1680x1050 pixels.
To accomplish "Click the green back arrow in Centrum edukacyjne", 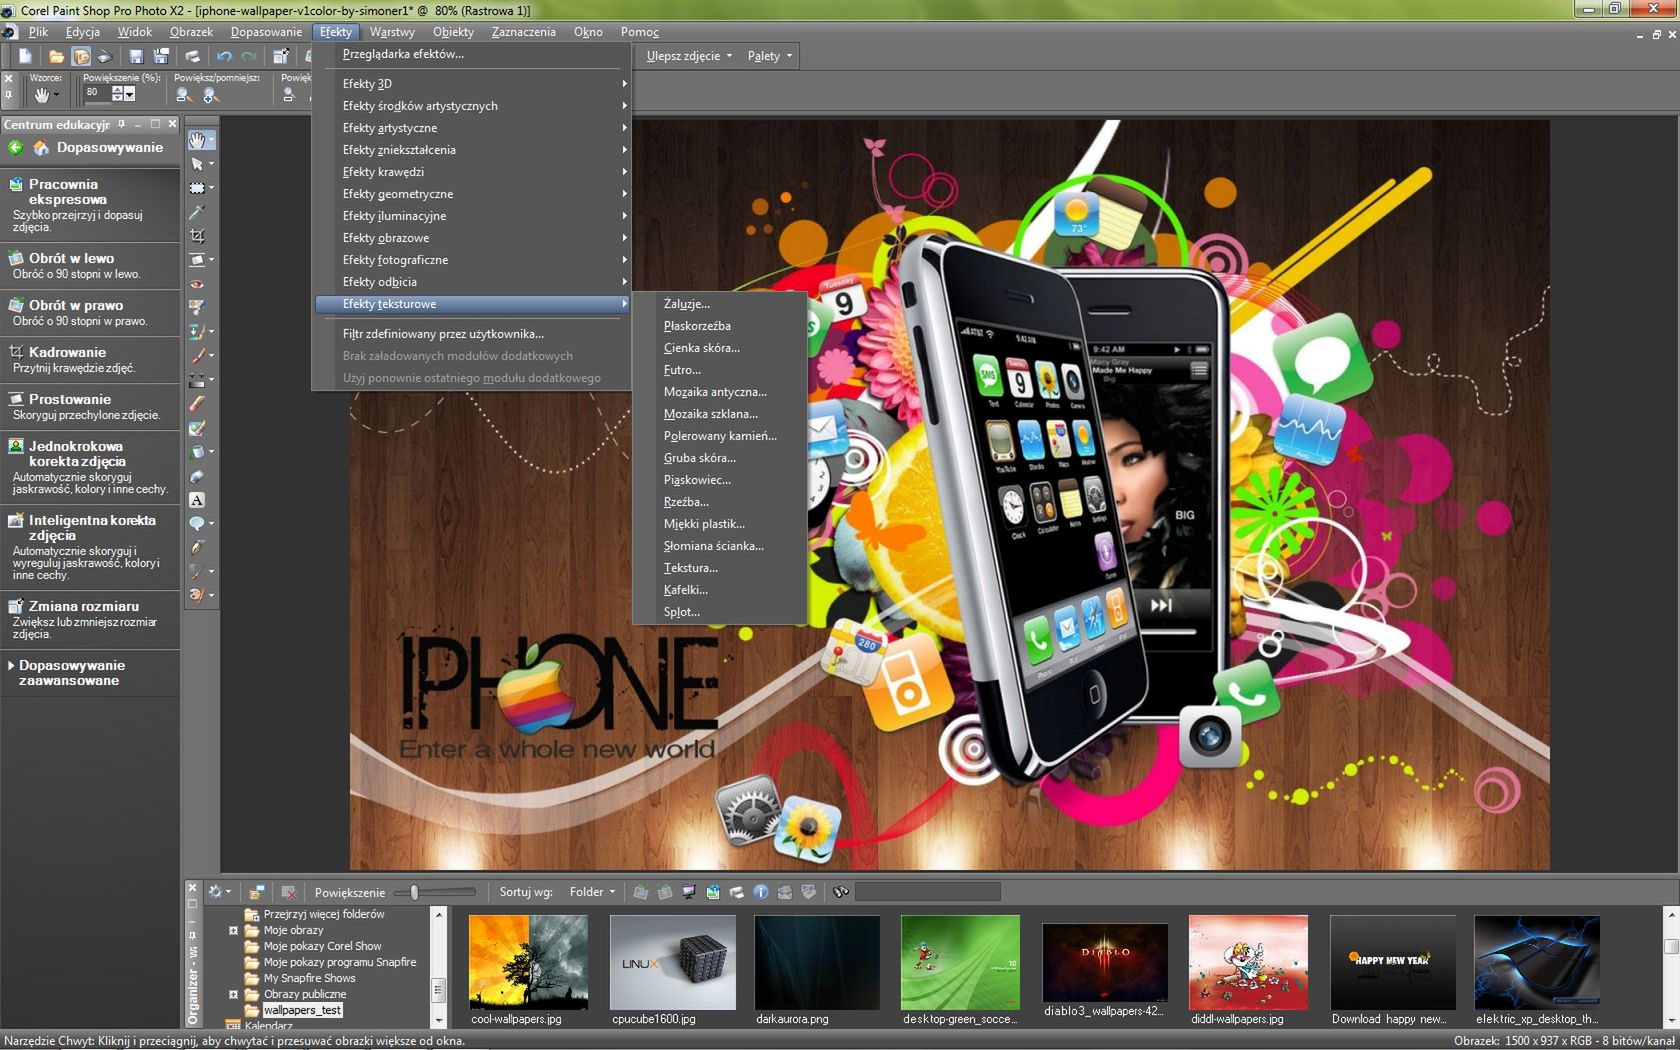I will [x=15, y=148].
